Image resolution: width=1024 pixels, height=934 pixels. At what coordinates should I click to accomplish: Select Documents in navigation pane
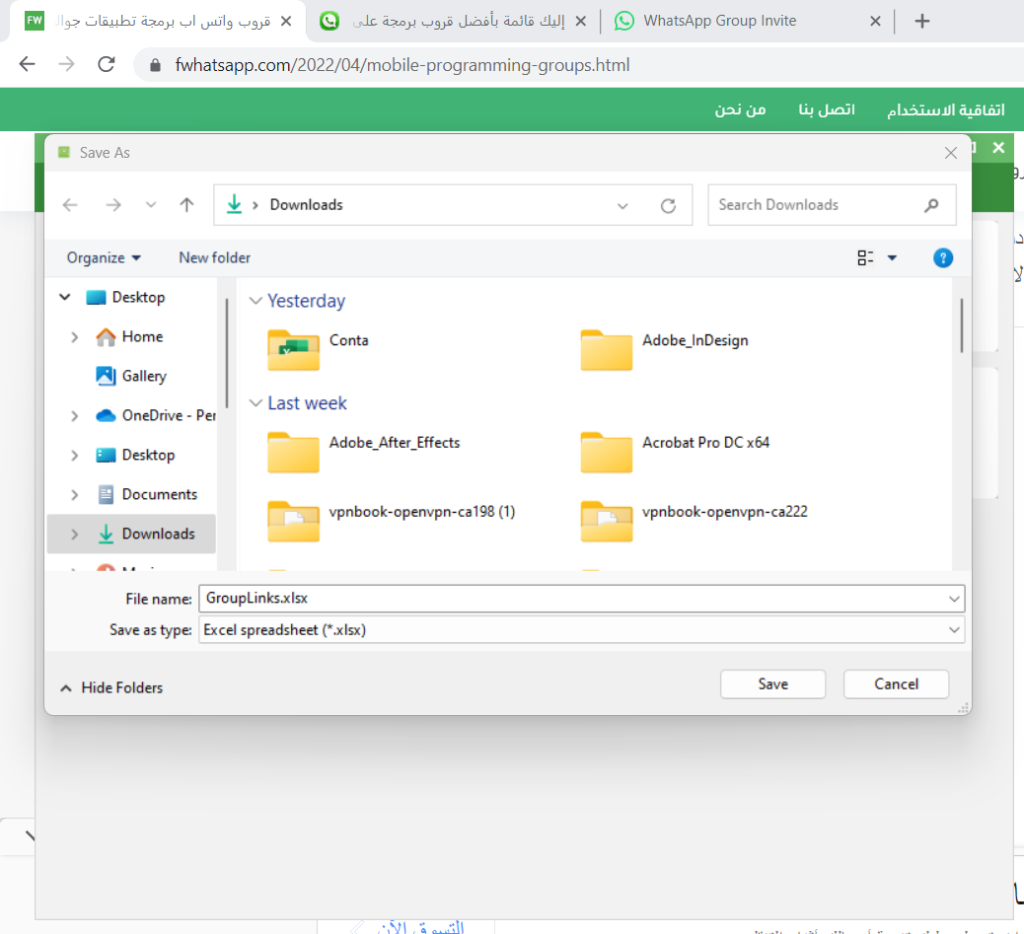pos(159,494)
